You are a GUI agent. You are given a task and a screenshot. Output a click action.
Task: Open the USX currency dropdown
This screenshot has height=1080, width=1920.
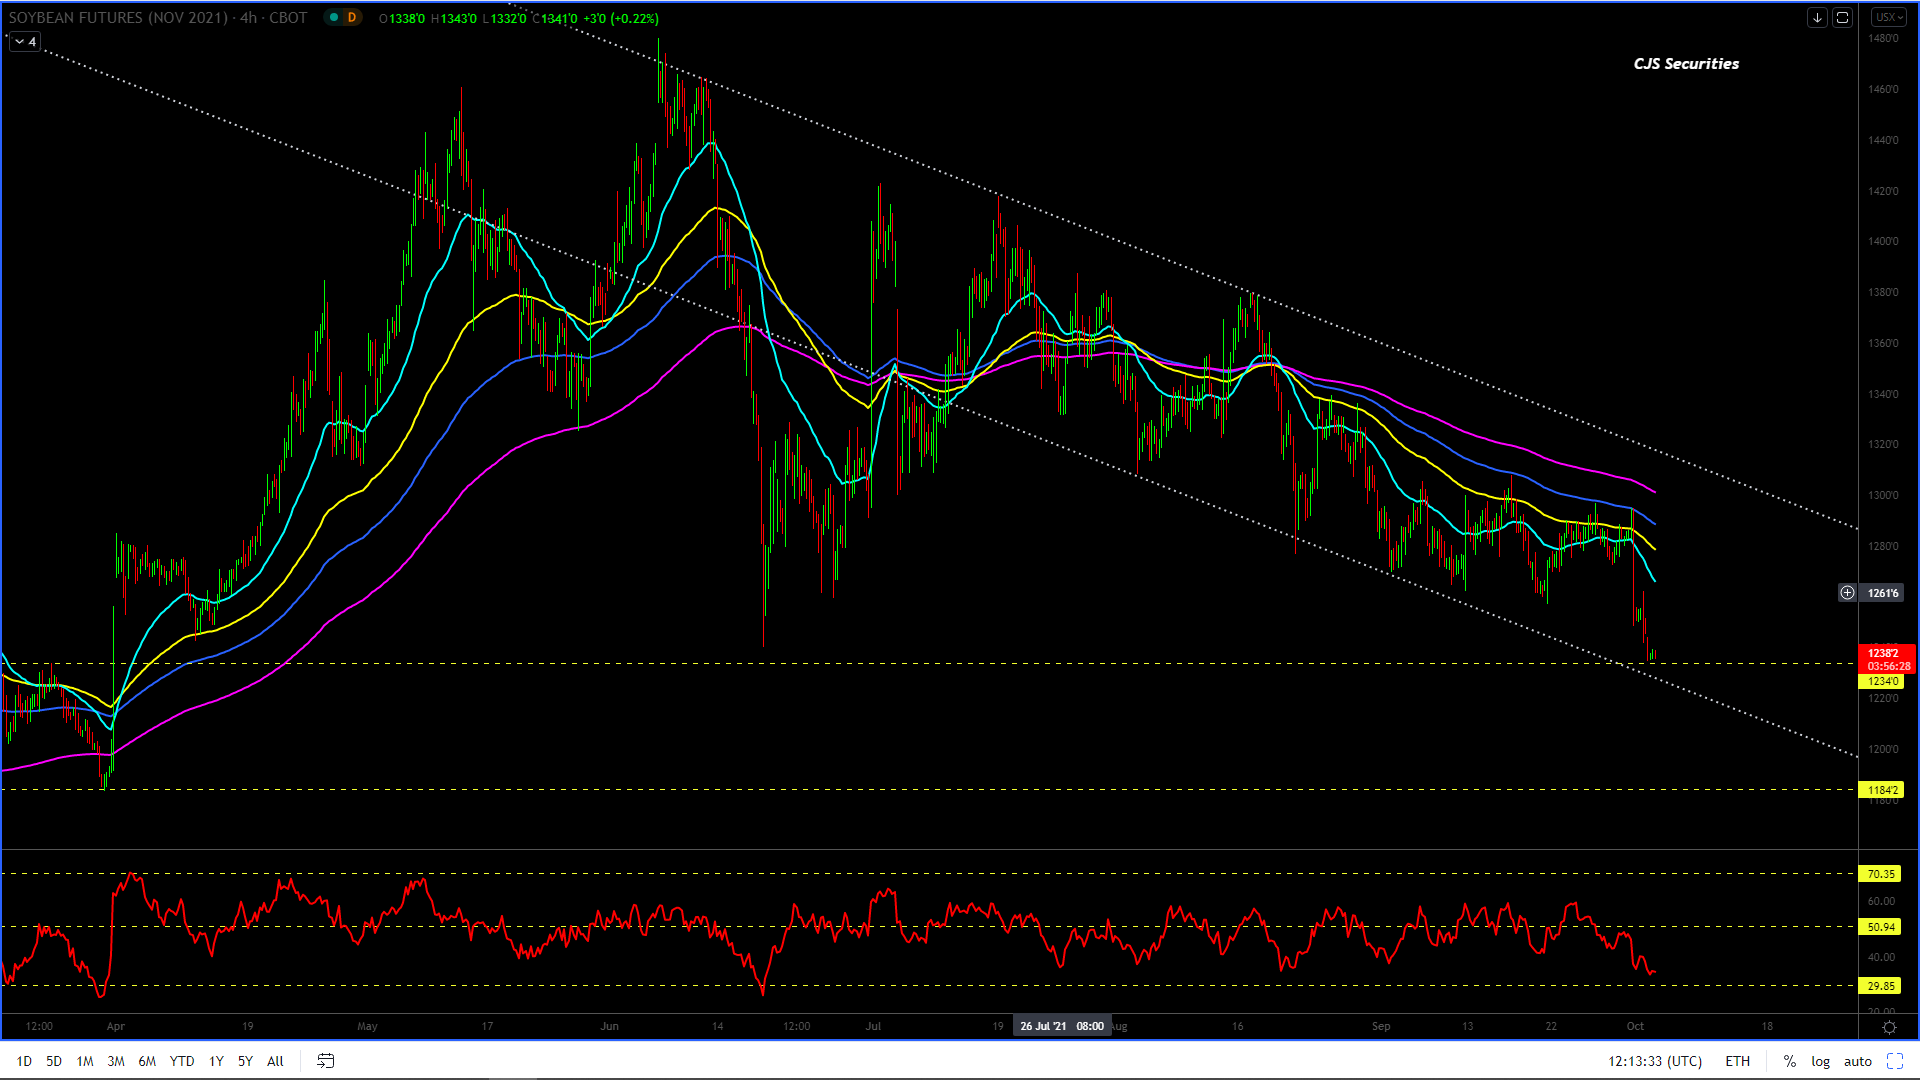click(1888, 18)
